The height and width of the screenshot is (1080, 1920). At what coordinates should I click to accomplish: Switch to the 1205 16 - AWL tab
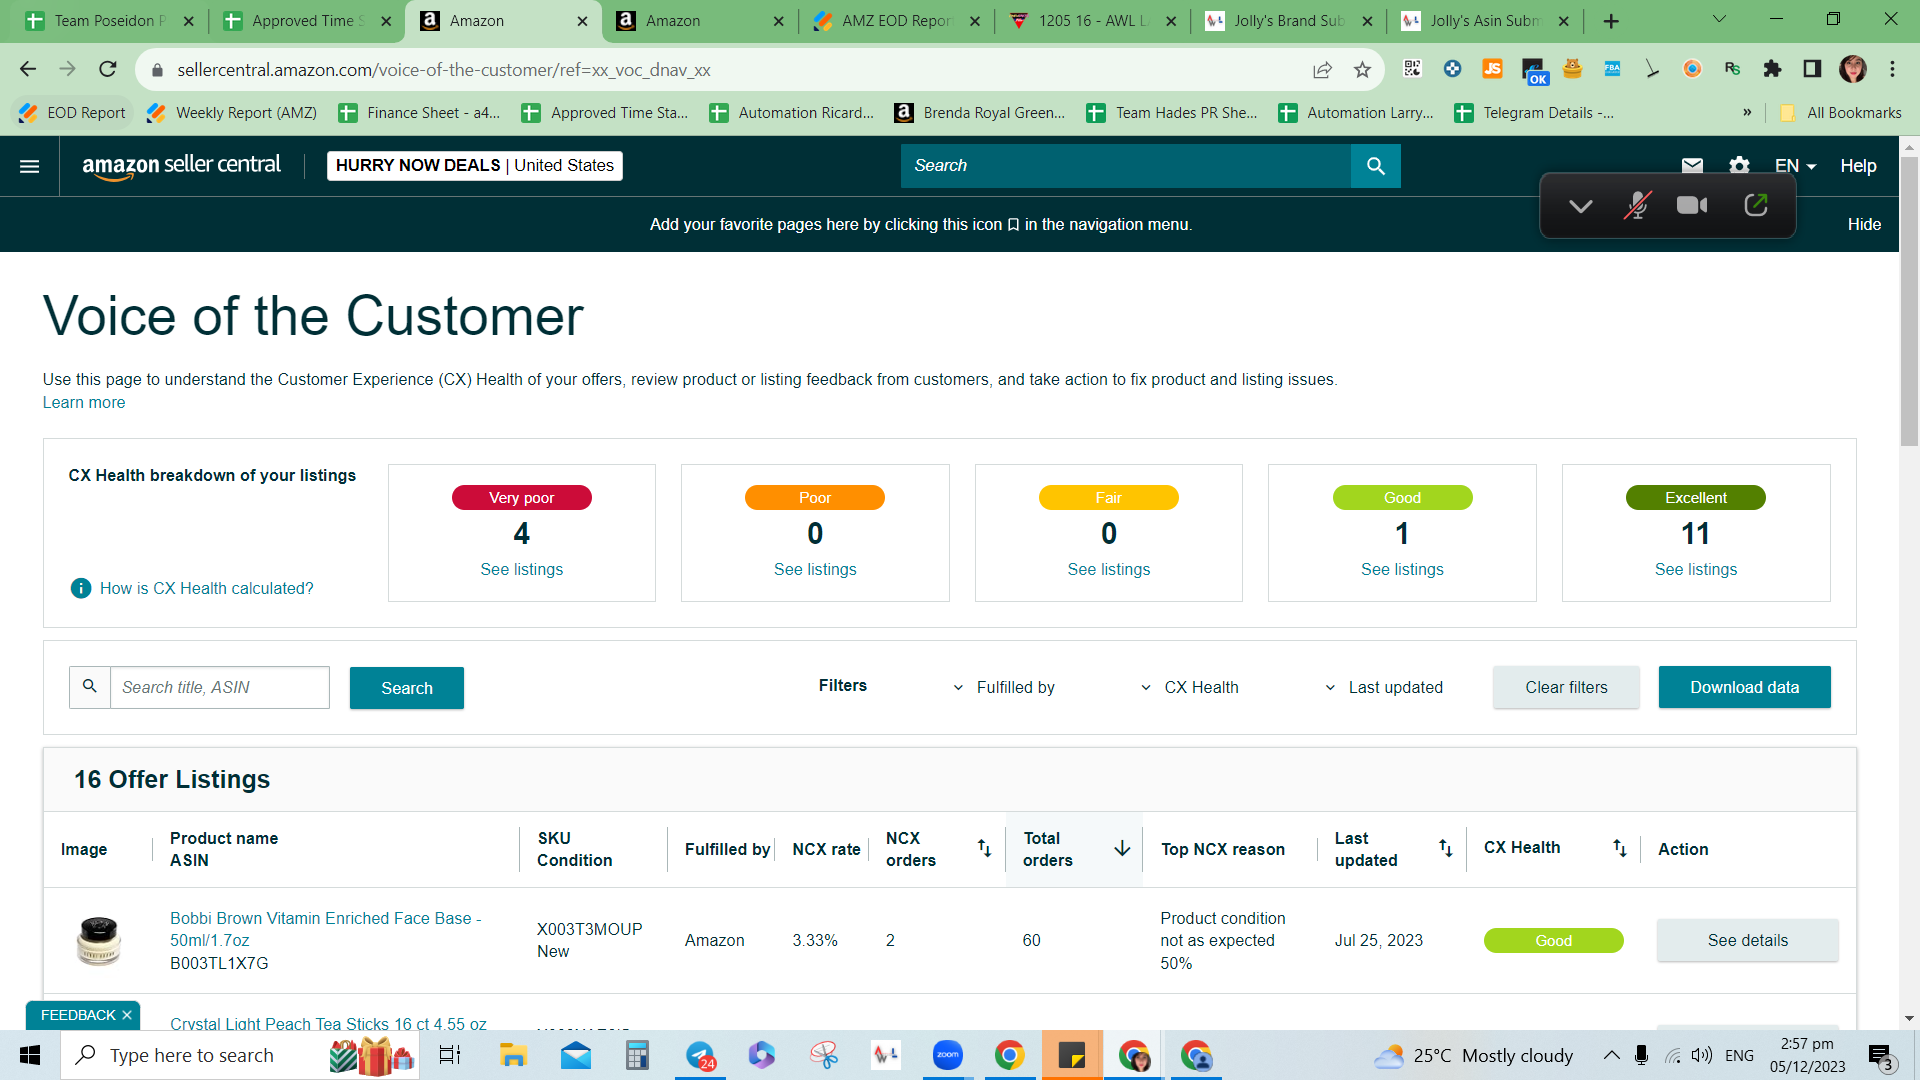pos(1092,20)
